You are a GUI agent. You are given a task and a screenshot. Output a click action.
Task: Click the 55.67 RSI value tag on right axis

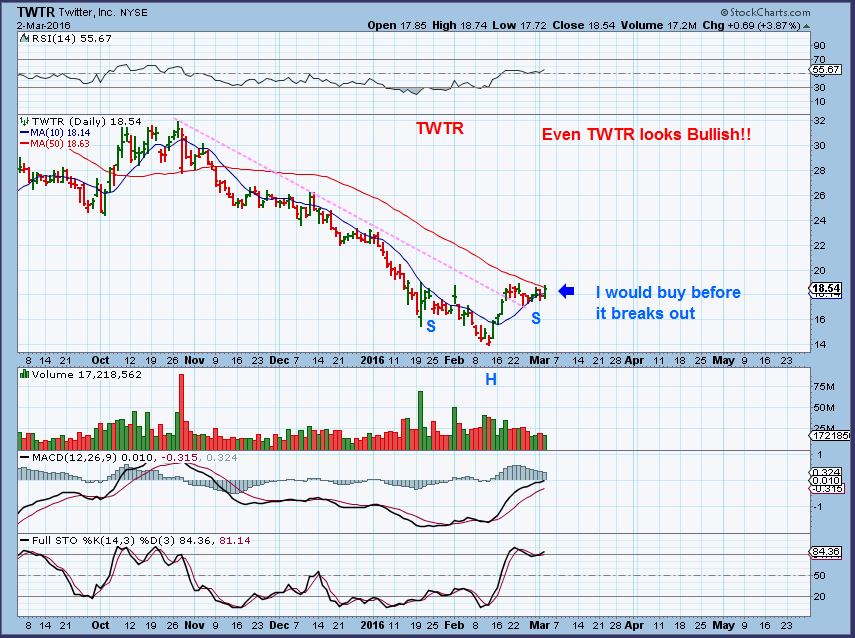coord(825,70)
